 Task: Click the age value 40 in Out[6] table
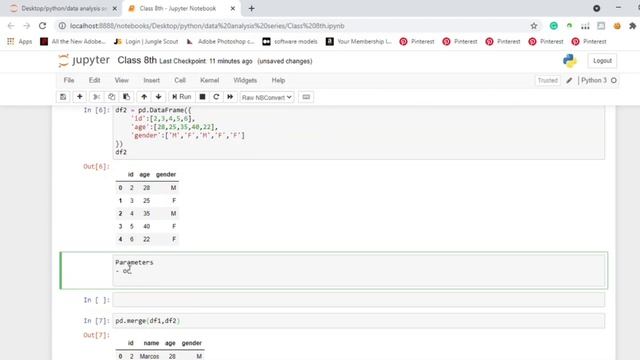[147, 226]
